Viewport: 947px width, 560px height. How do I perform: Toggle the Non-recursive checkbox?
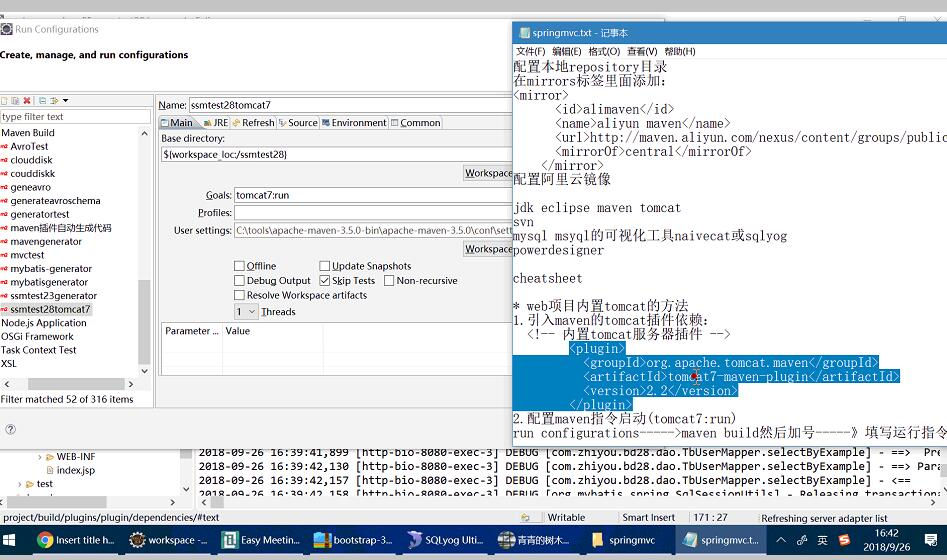pos(389,280)
